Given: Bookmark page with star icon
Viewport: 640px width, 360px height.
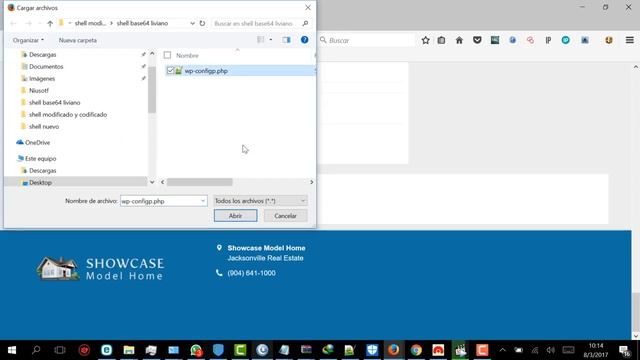Looking at the screenshot, I should click(x=425, y=40).
